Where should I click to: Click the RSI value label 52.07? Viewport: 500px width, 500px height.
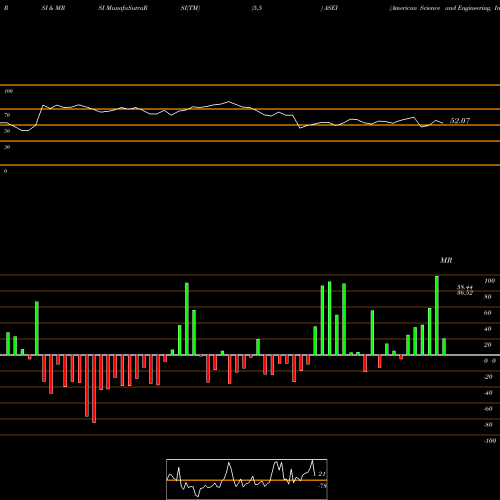pyautogui.click(x=460, y=121)
